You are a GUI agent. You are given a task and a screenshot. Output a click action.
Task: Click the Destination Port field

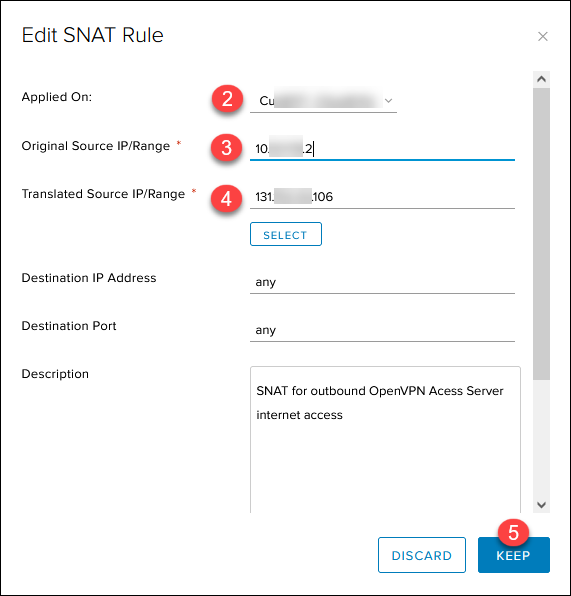click(x=382, y=330)
